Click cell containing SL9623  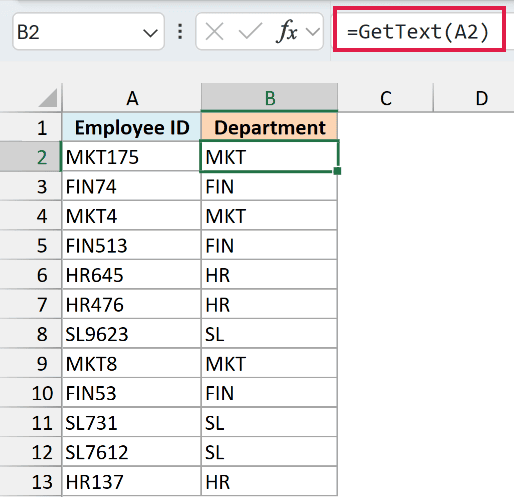click(132, 334)
